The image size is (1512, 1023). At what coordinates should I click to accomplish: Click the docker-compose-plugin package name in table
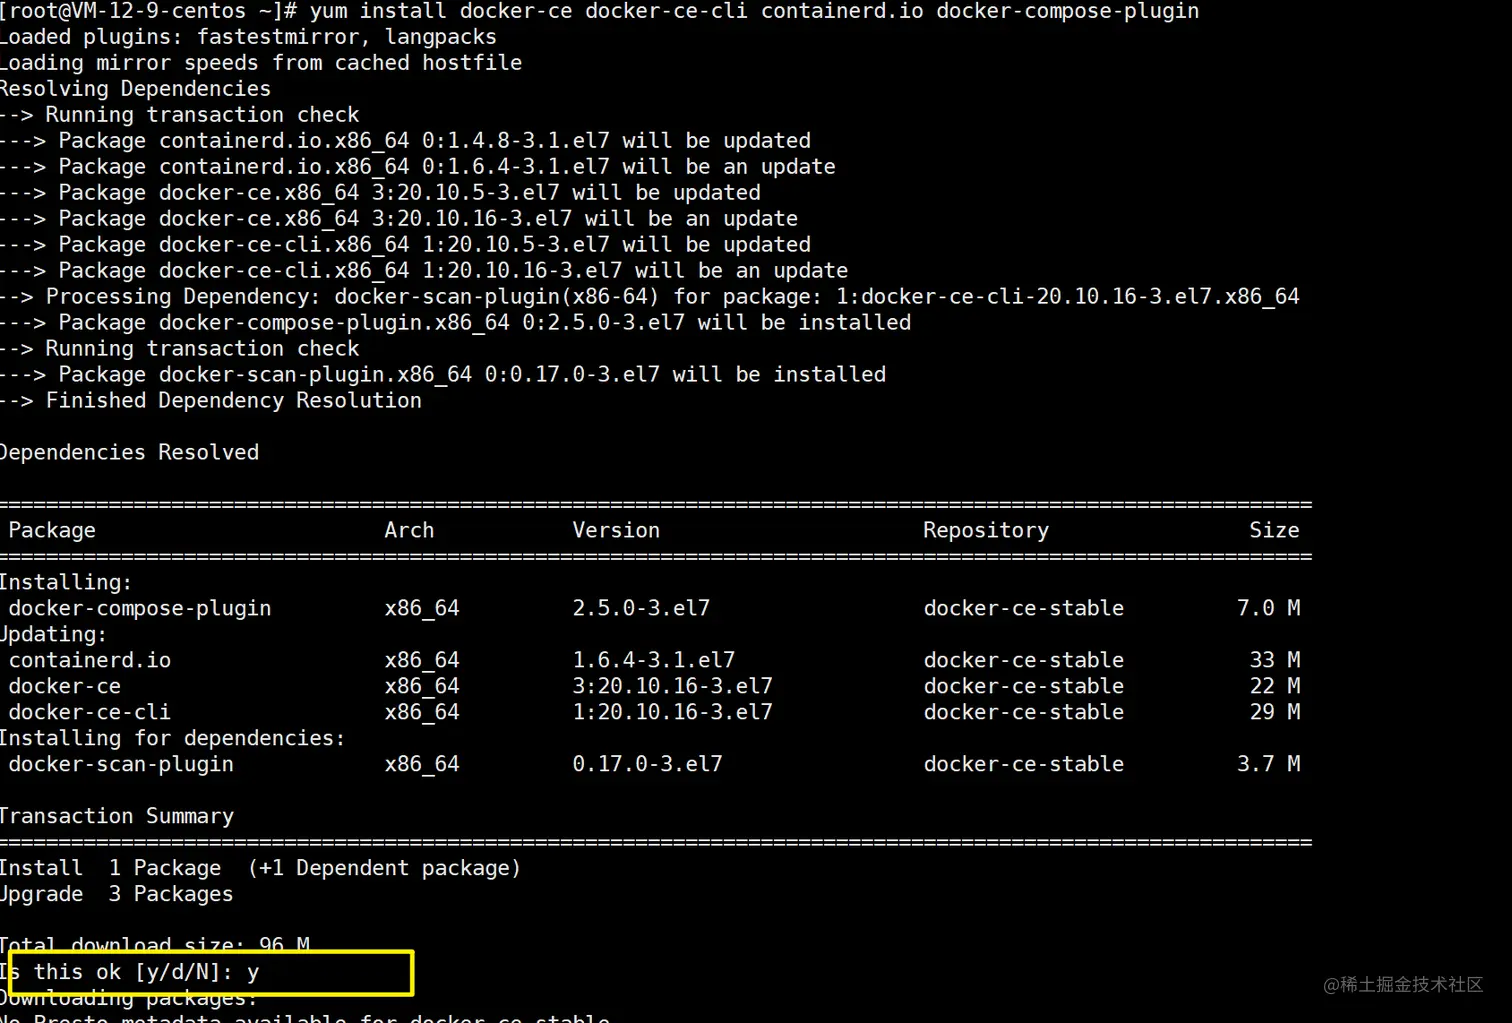(140, 609)
